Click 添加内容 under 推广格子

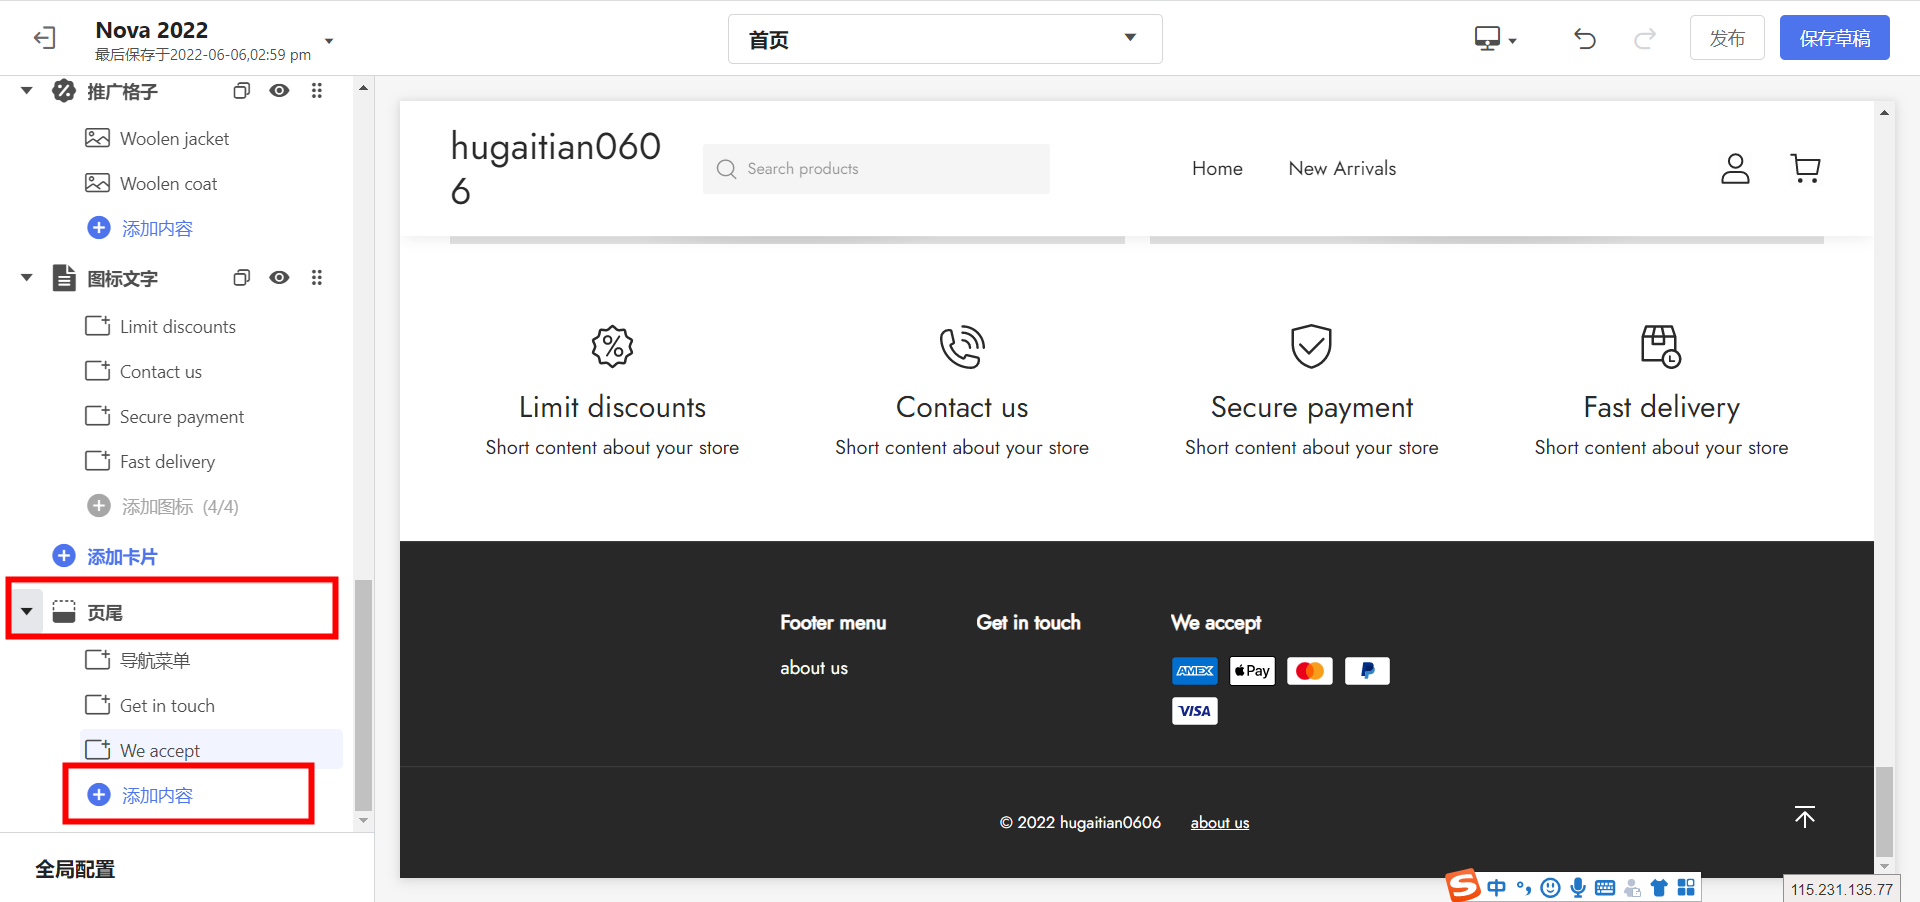click(x=140, y=228)
